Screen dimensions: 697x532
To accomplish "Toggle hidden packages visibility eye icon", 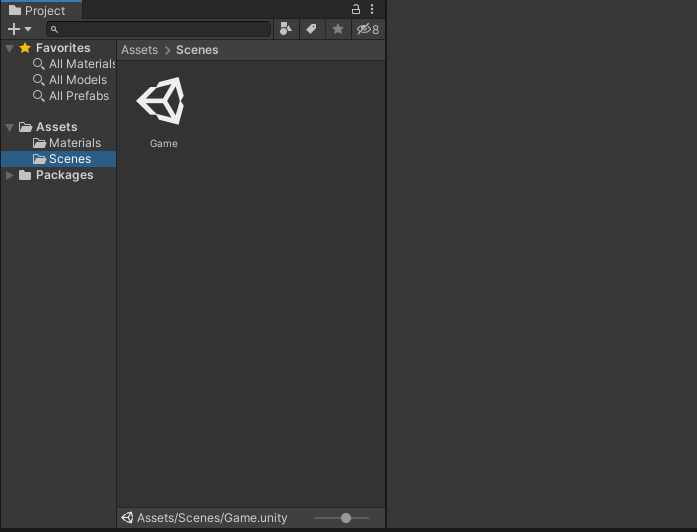I will point(368,29).
